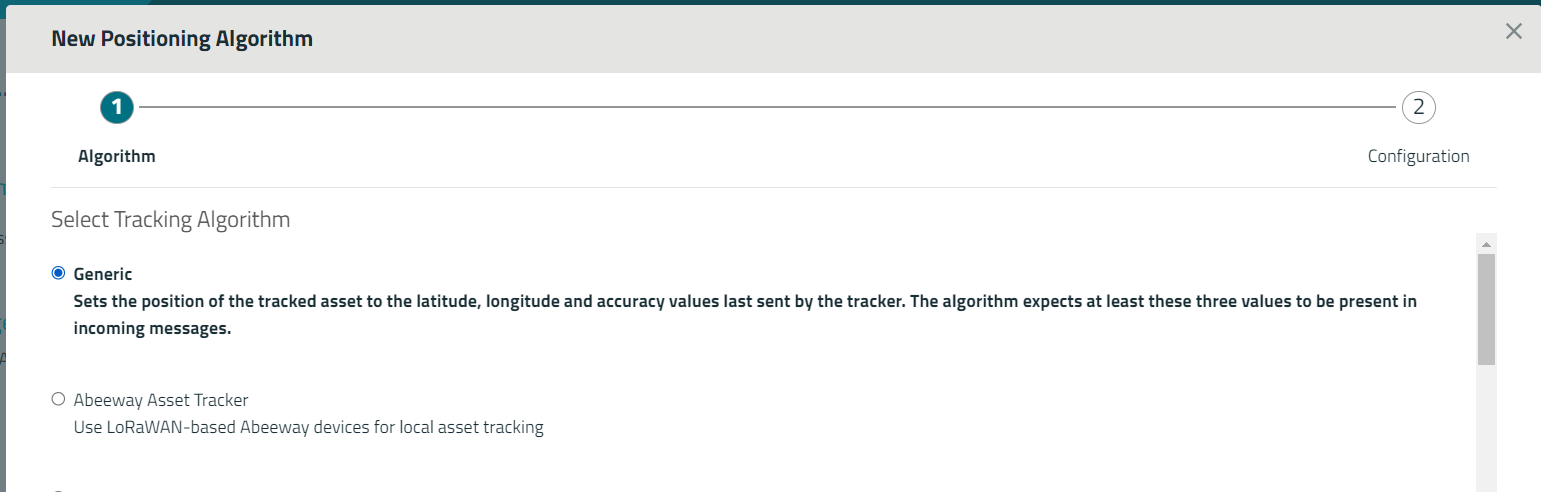The width and height of the screenshot is (1541, 492).
Task: Click the step 1 circle indicator
Action: [x=117, y=107]
